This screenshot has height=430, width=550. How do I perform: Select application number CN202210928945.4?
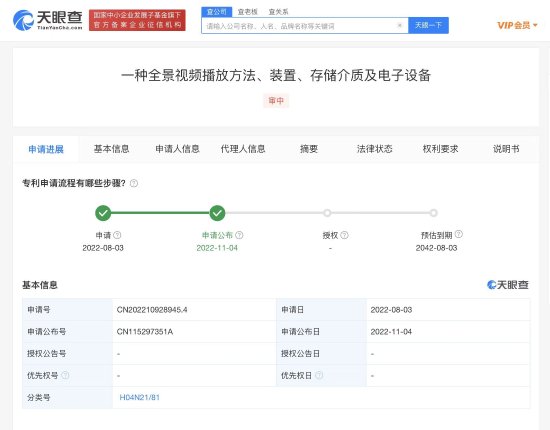coord(152,310)
